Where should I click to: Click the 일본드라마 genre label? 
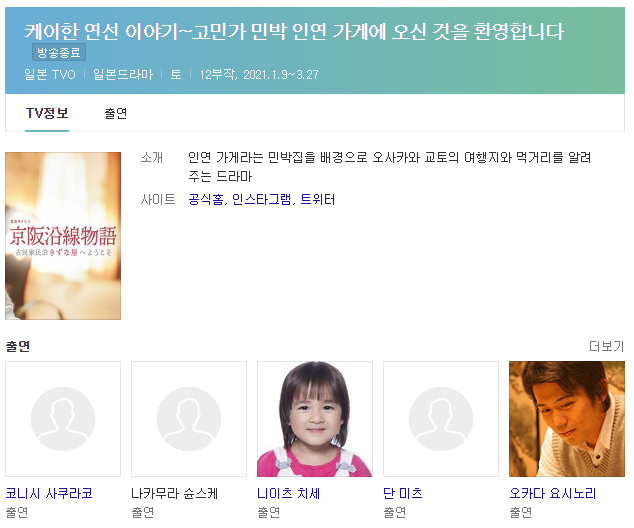[x=123, y=74]
